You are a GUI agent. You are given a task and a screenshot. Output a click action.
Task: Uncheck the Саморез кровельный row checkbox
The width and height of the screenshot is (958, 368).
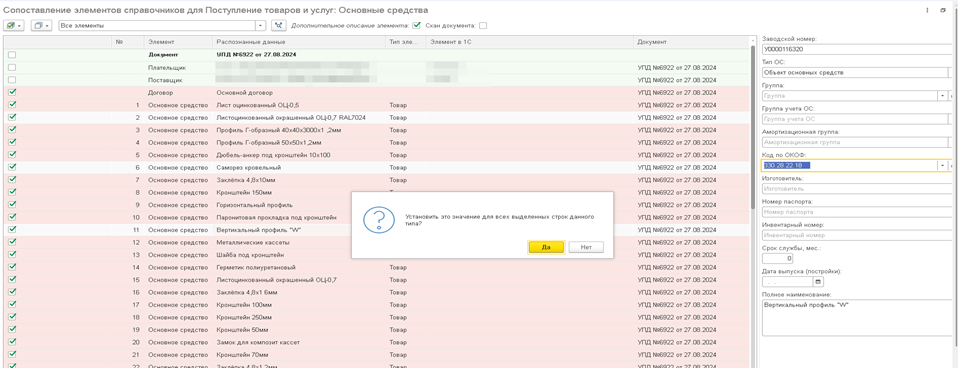pos(12,167)
